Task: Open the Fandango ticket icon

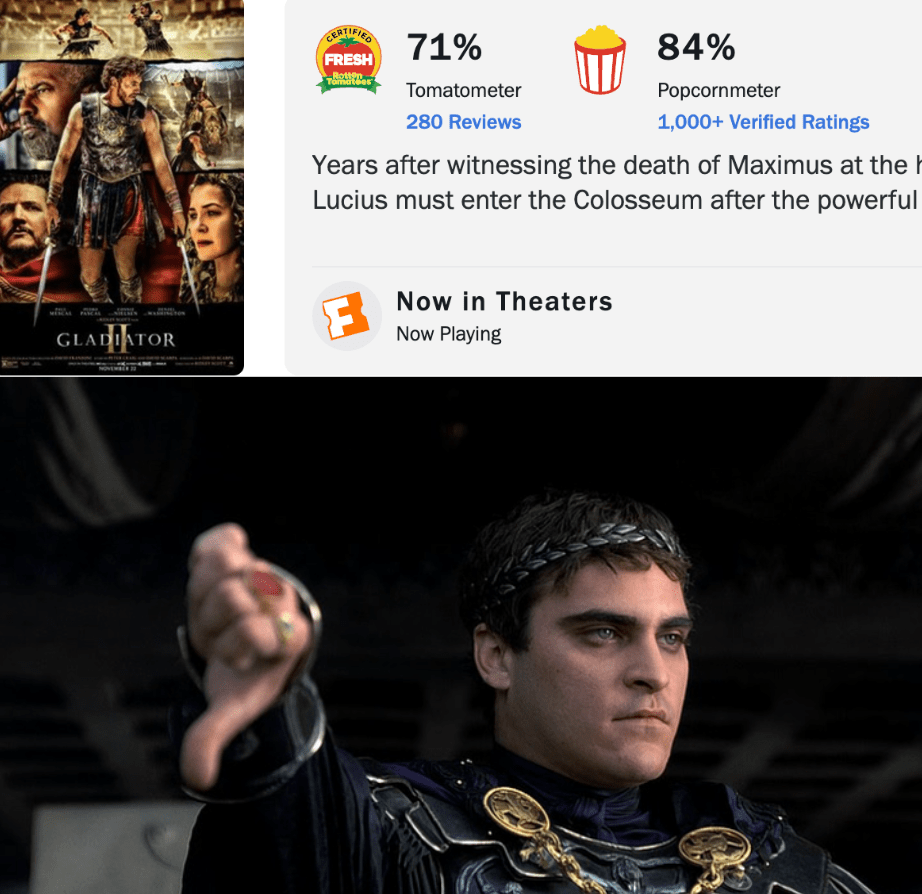Action: click(347, 316)
